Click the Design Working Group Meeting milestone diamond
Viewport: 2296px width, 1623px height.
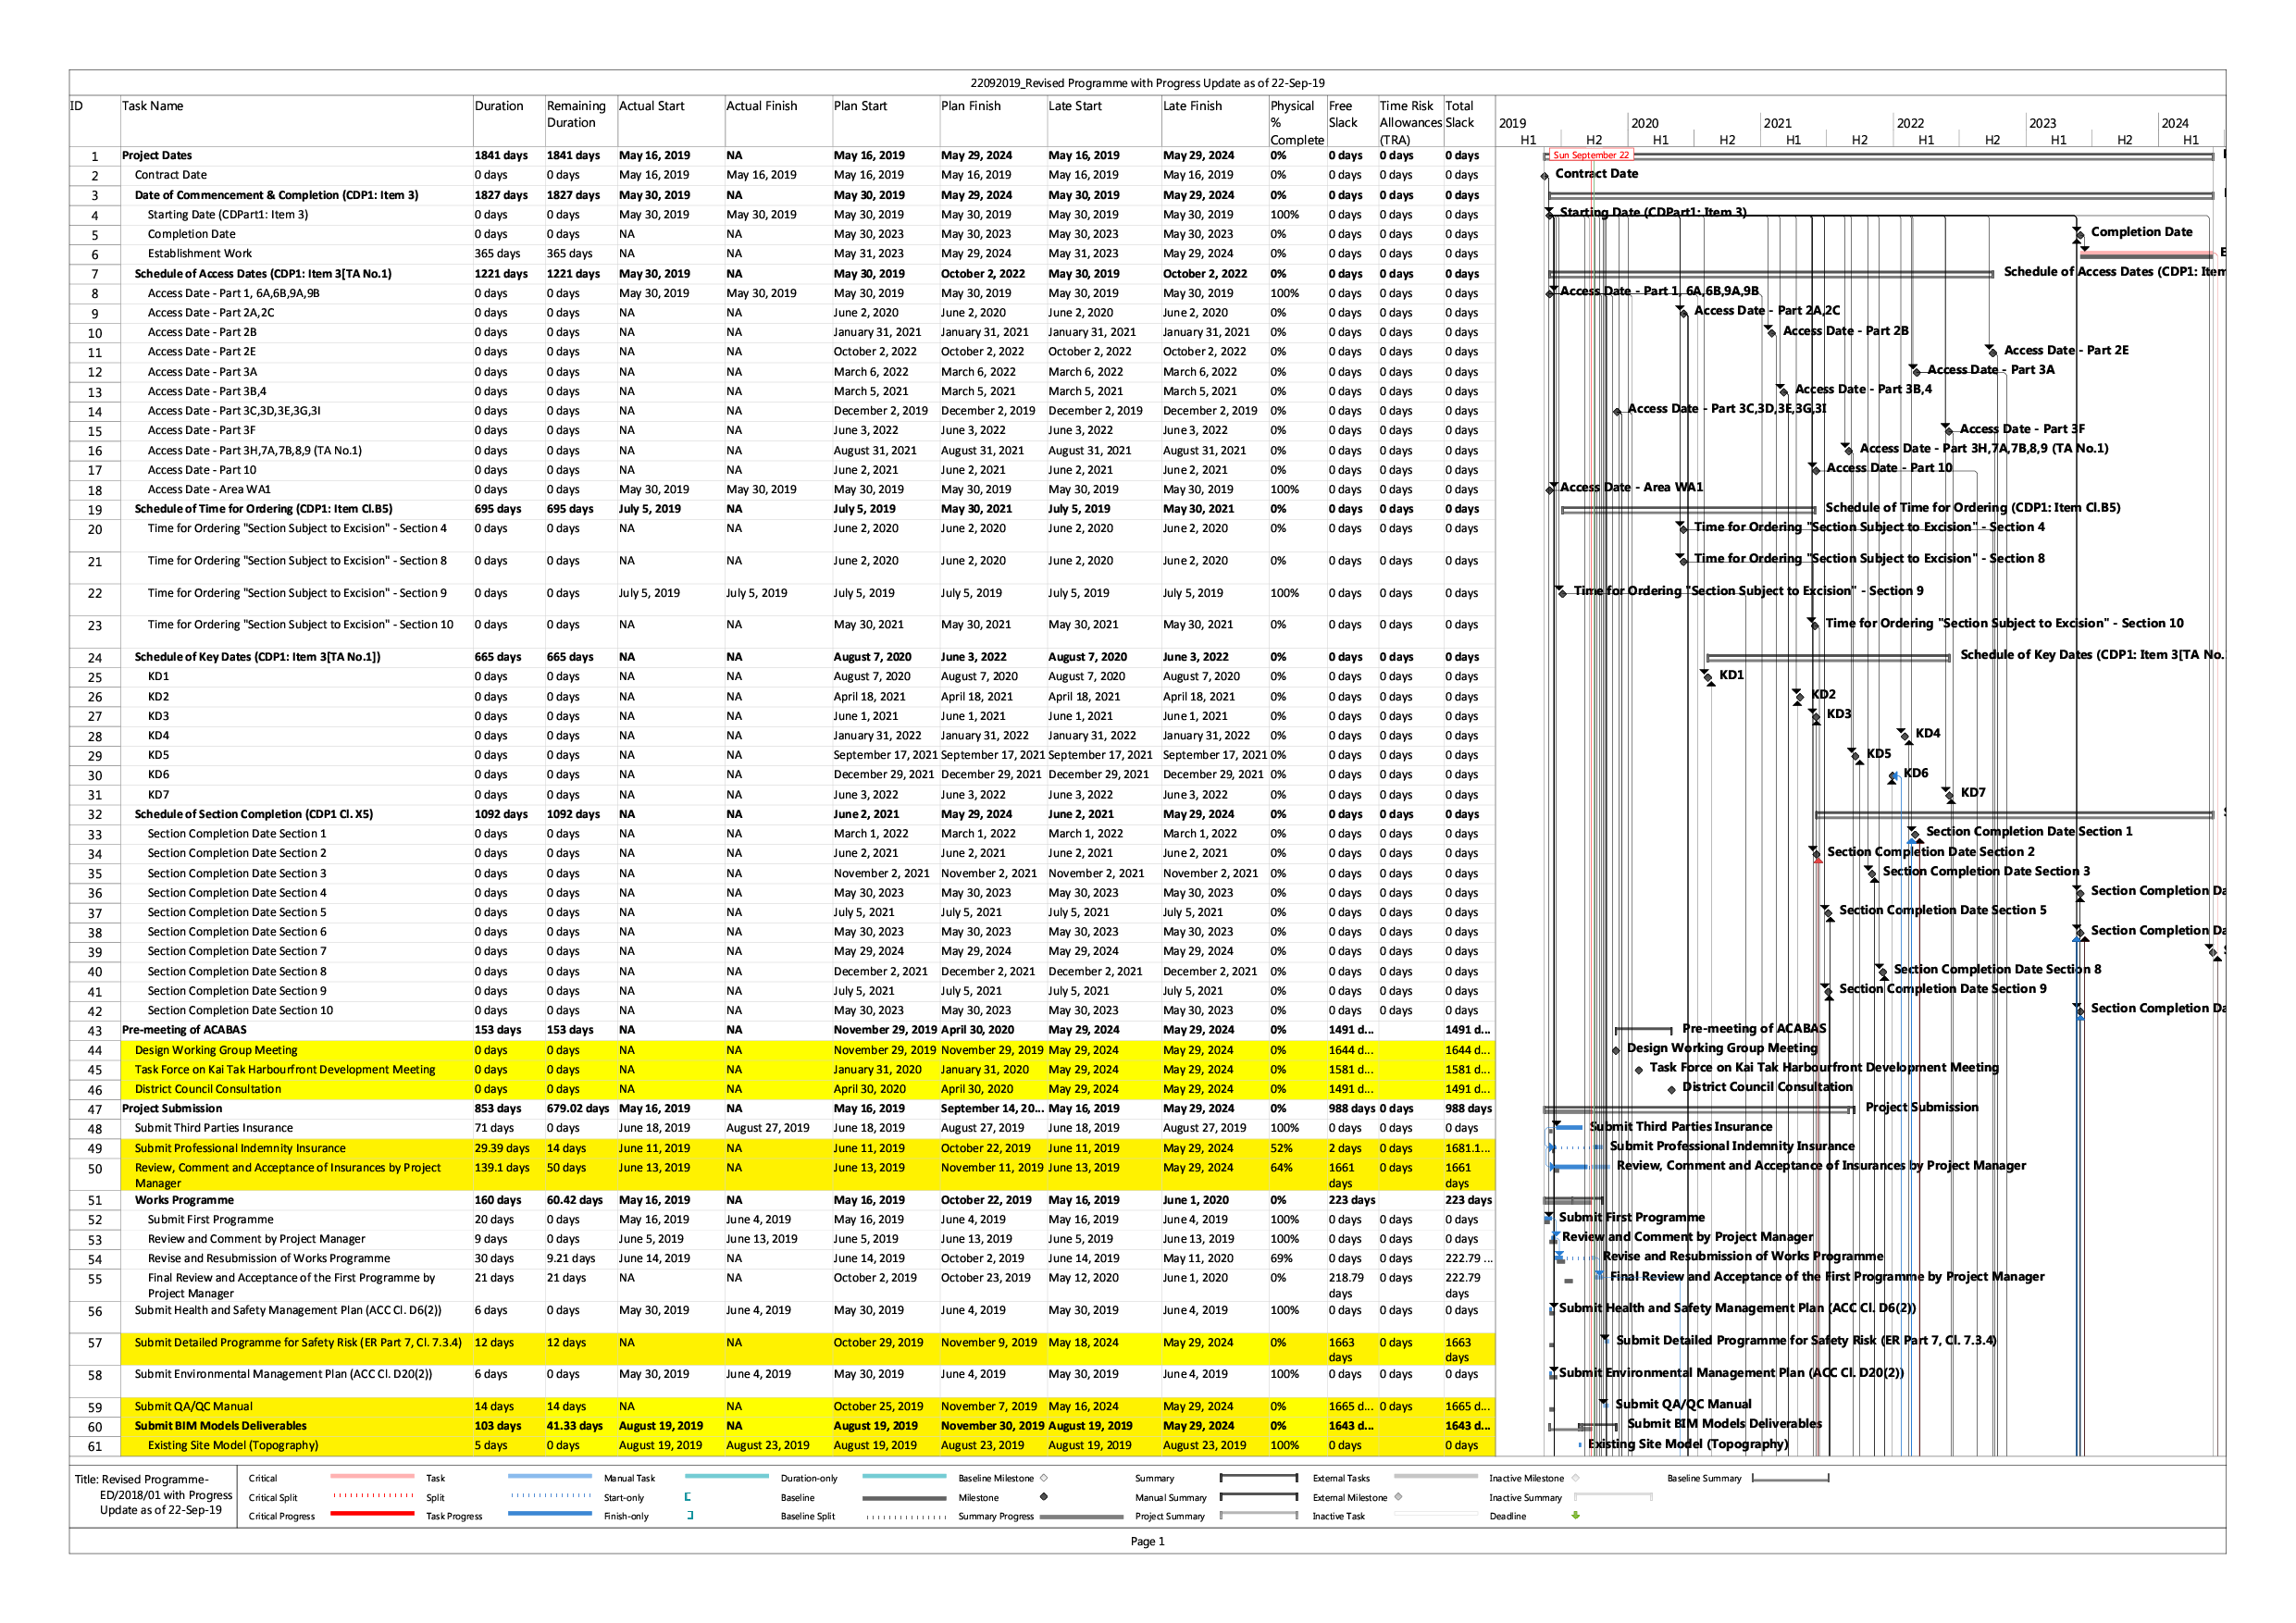tap(1616, 1050)
